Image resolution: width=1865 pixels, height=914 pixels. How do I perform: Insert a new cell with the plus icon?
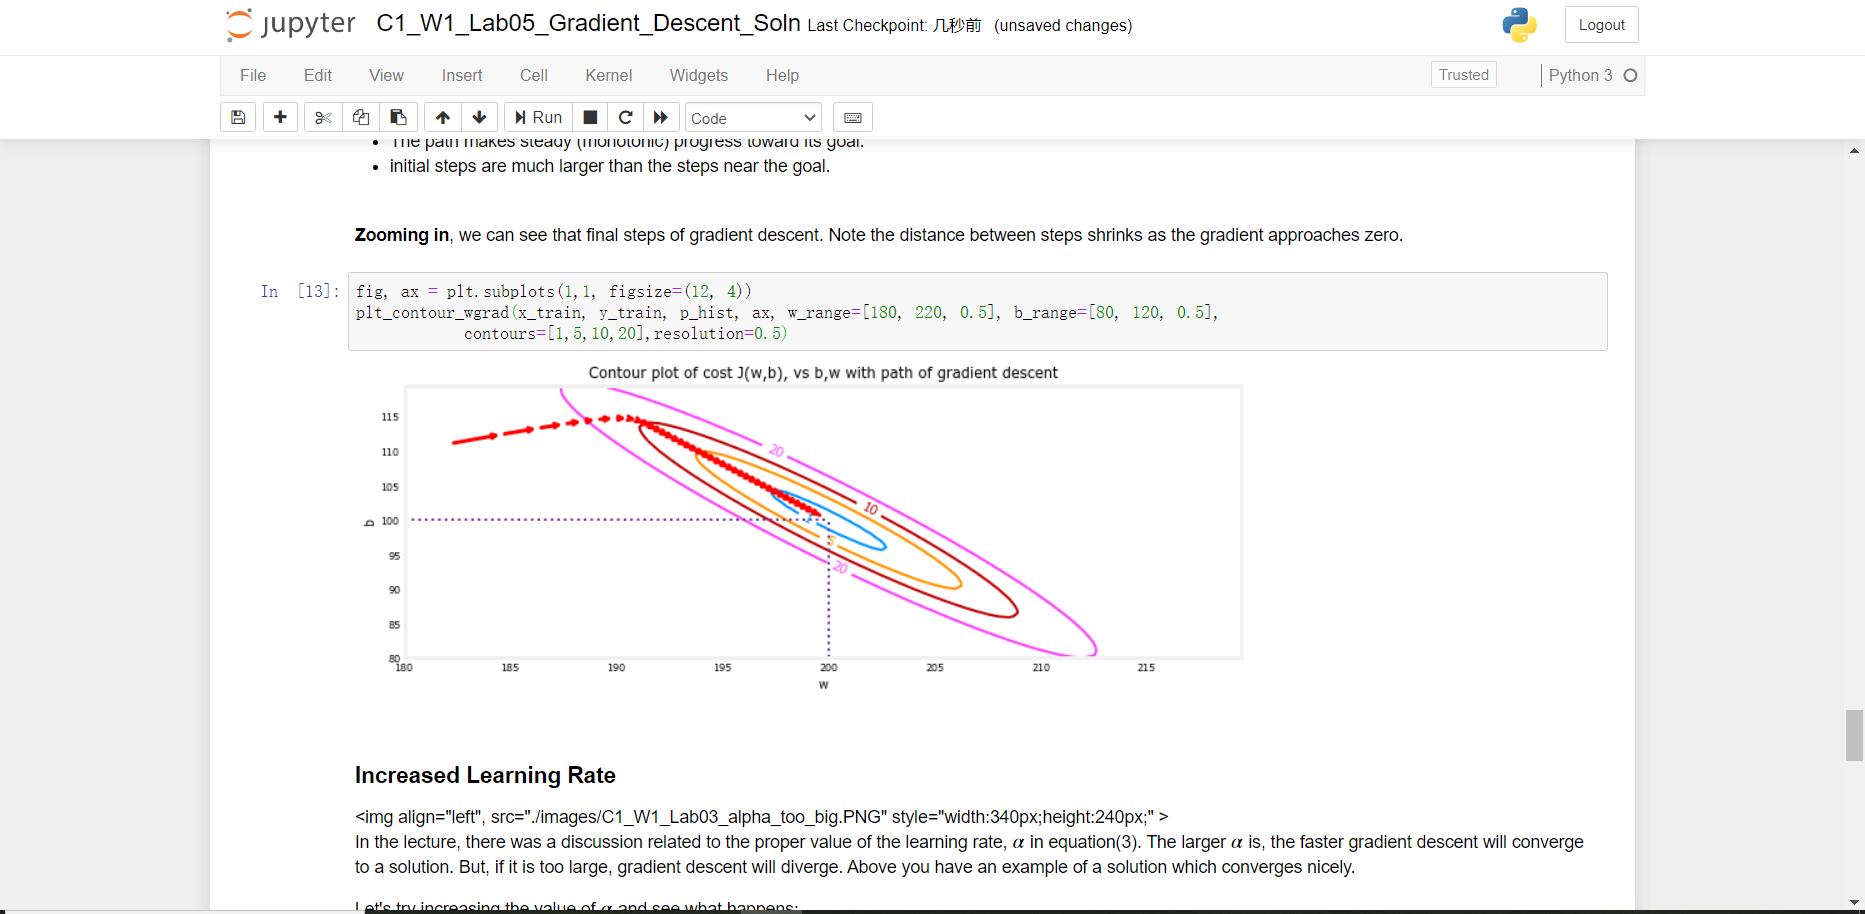280,117
